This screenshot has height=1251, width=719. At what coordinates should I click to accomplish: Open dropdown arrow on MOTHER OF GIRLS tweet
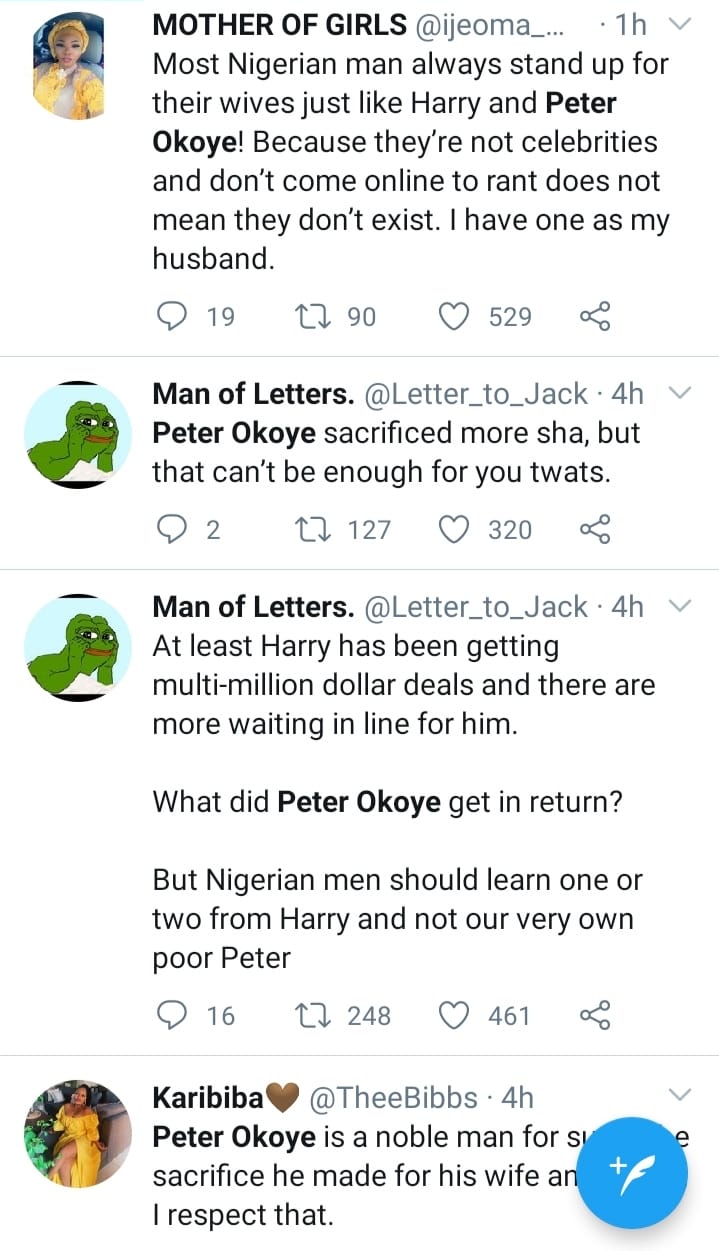pyautogui.click(x=680, y=25)
